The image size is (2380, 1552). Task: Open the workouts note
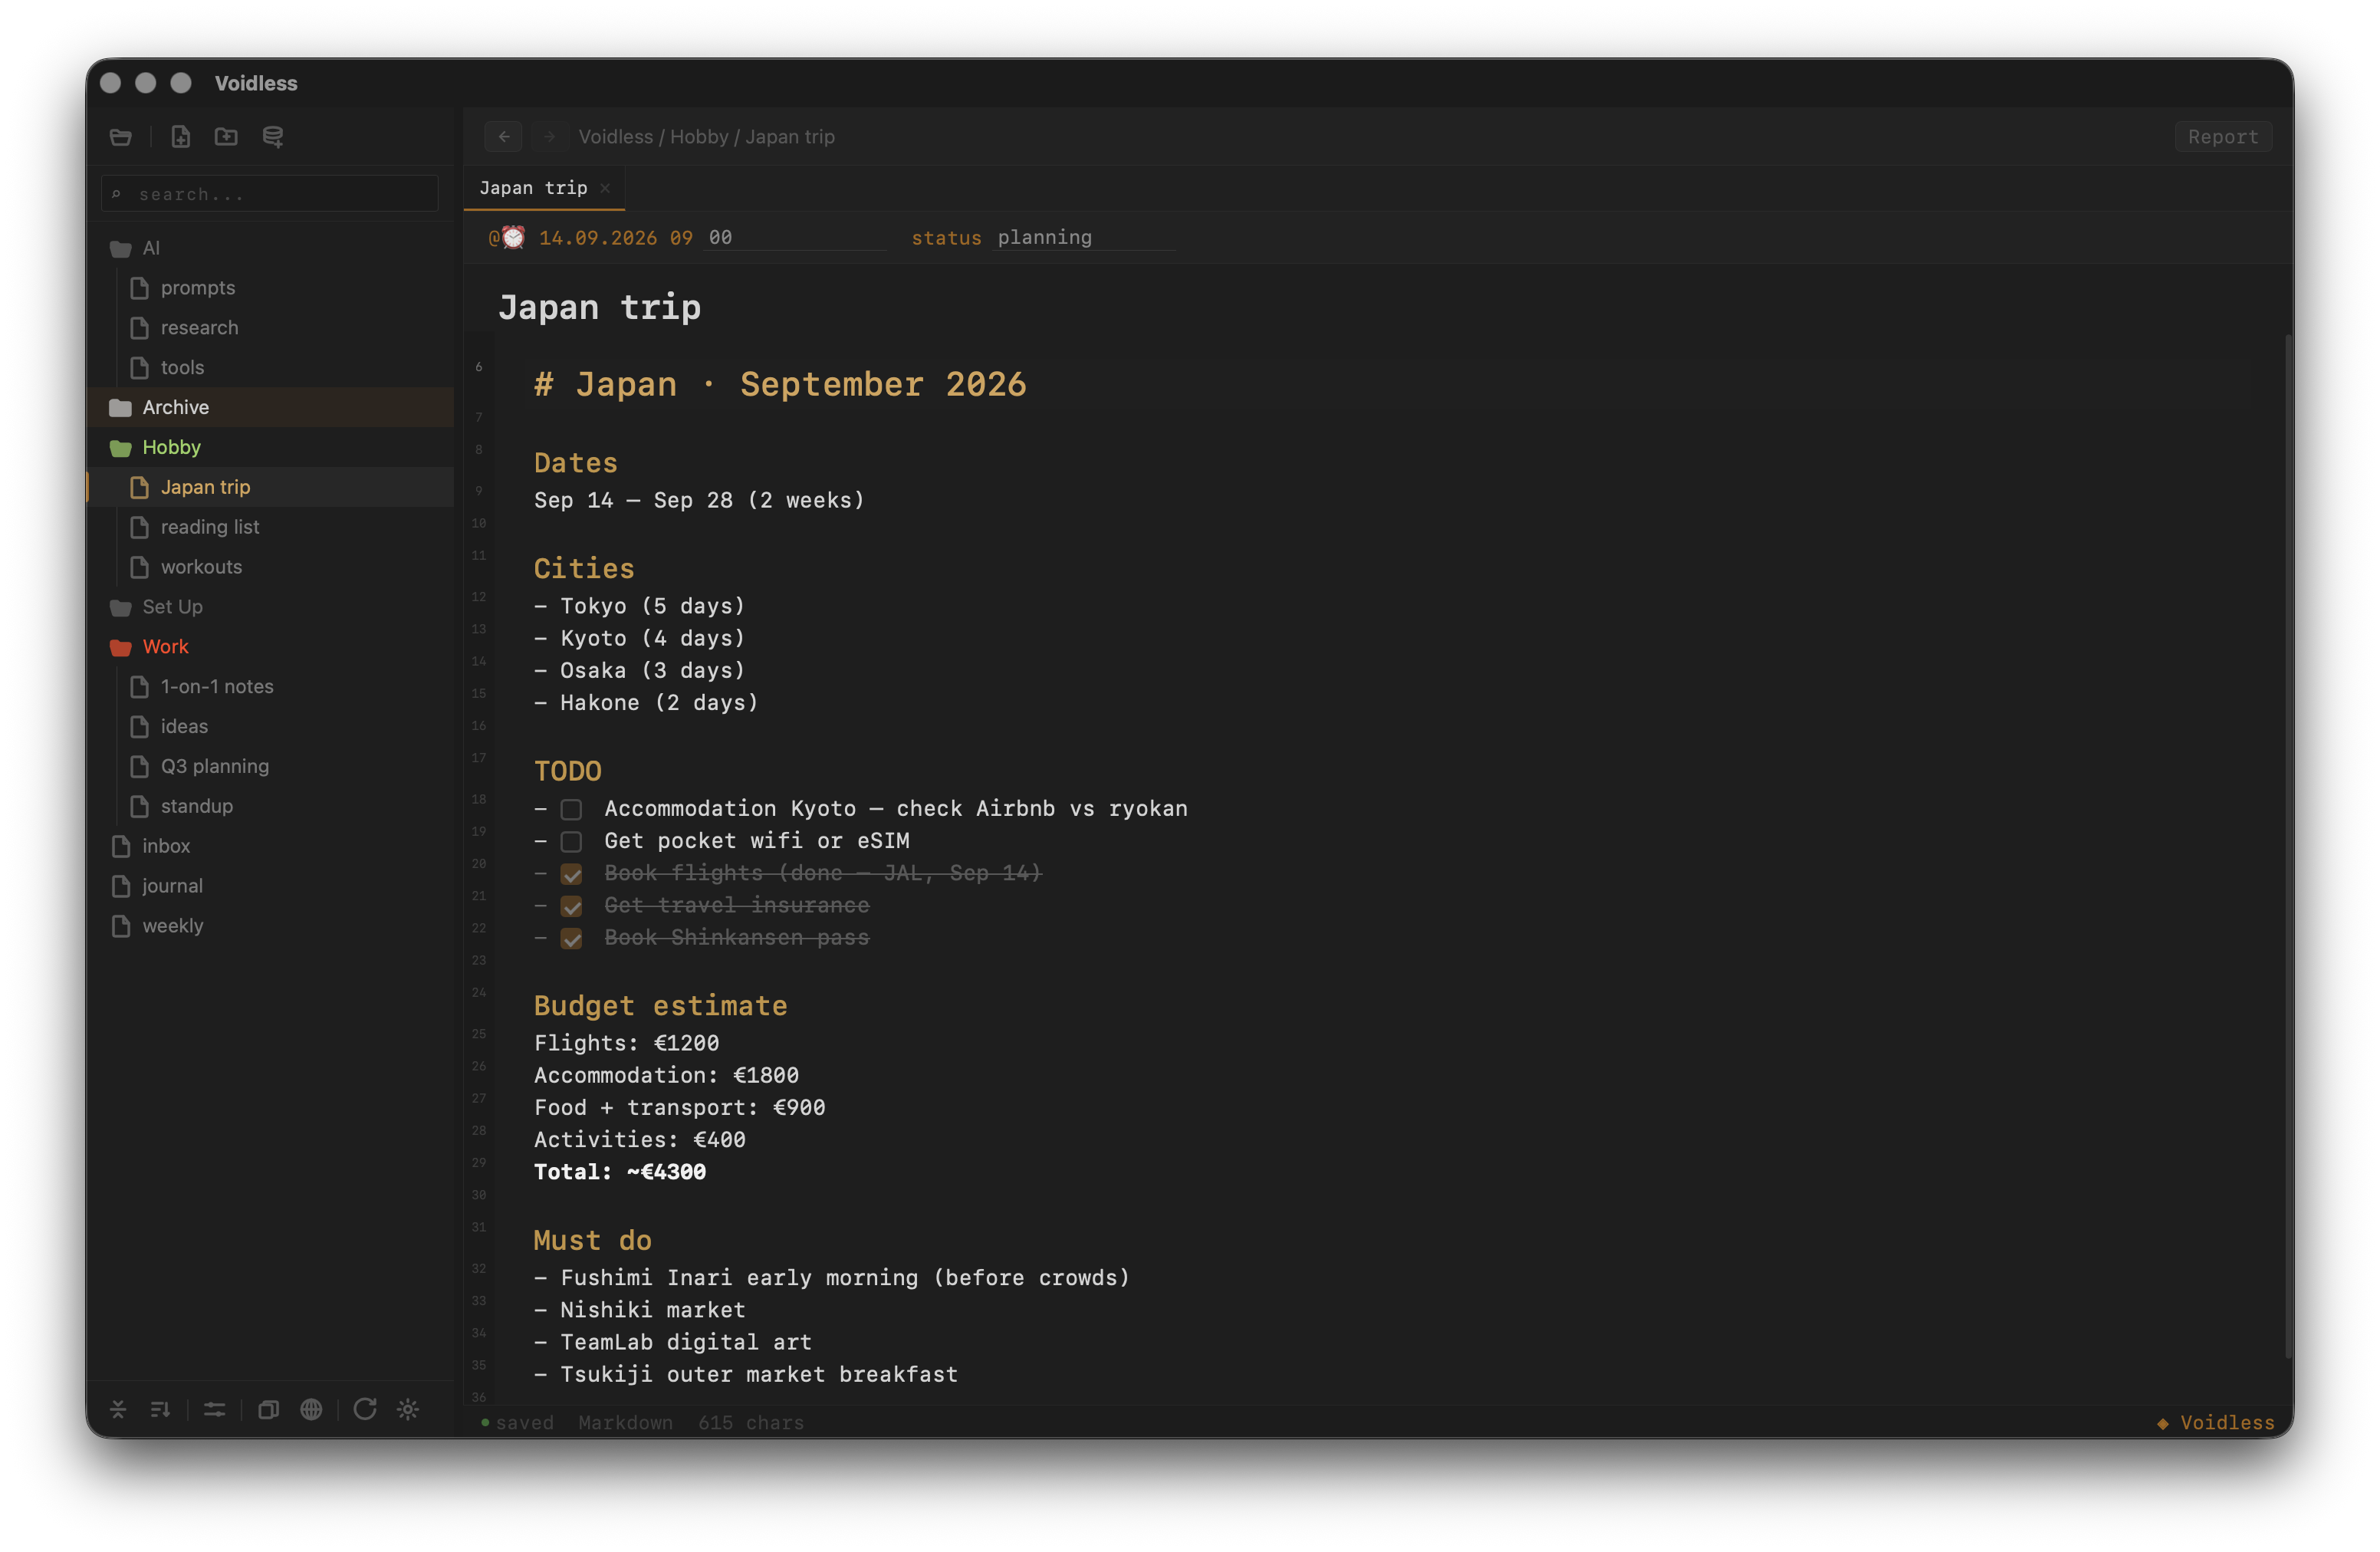pos(270,567)
